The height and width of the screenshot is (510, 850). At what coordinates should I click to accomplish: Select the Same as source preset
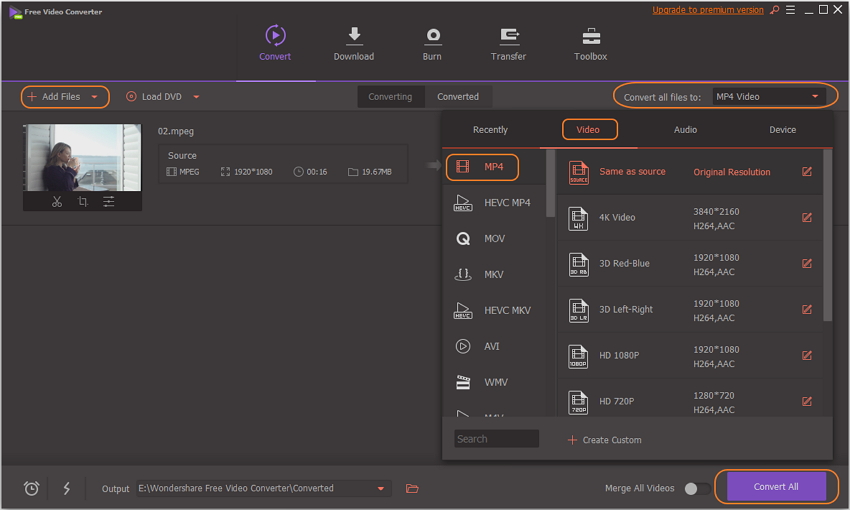pos(689,172)
